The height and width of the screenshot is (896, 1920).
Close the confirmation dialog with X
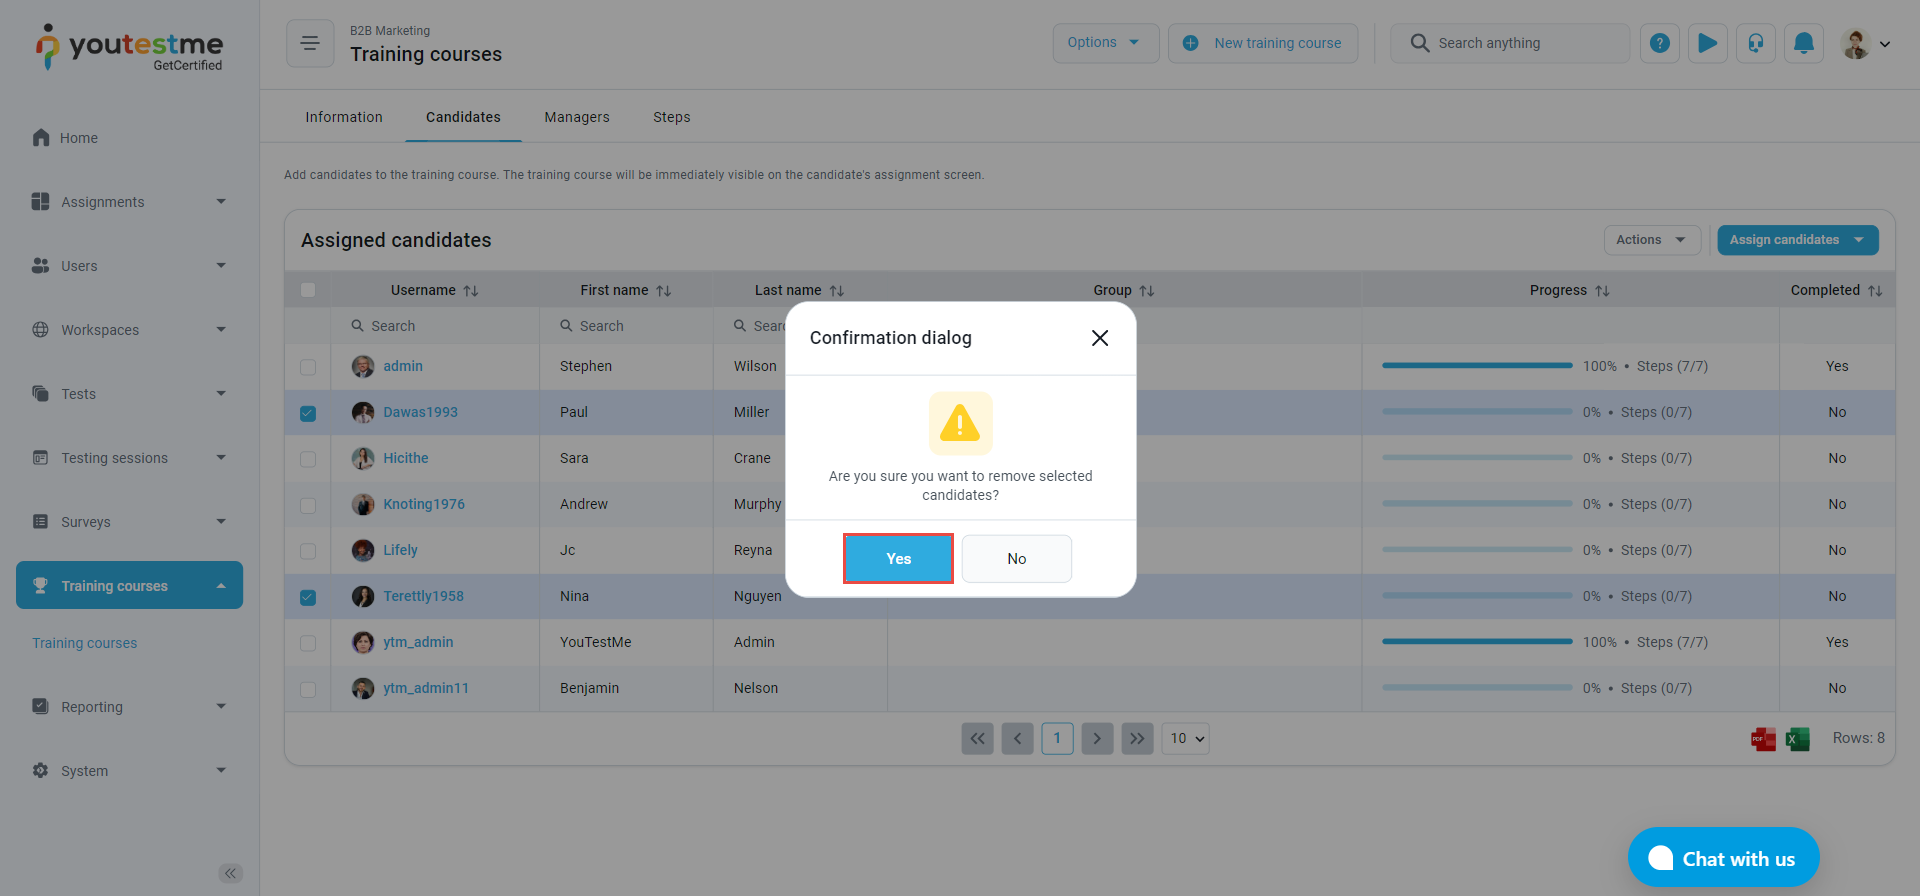click(1099, 338)
